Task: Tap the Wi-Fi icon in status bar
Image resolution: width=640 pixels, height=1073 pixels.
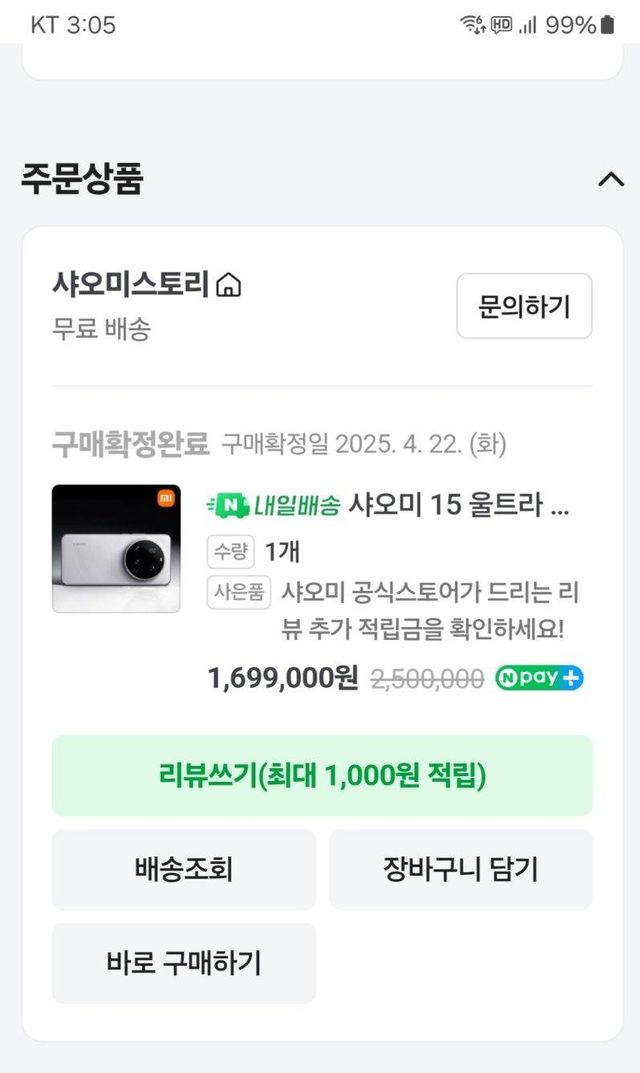Action: click(471, 25)
